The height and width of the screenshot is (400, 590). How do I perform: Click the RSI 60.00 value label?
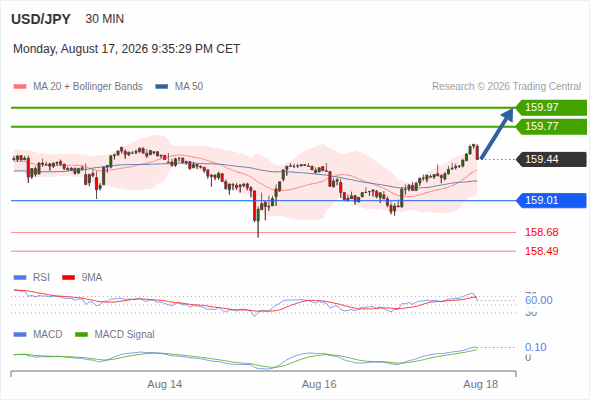(x=539, y=300)
